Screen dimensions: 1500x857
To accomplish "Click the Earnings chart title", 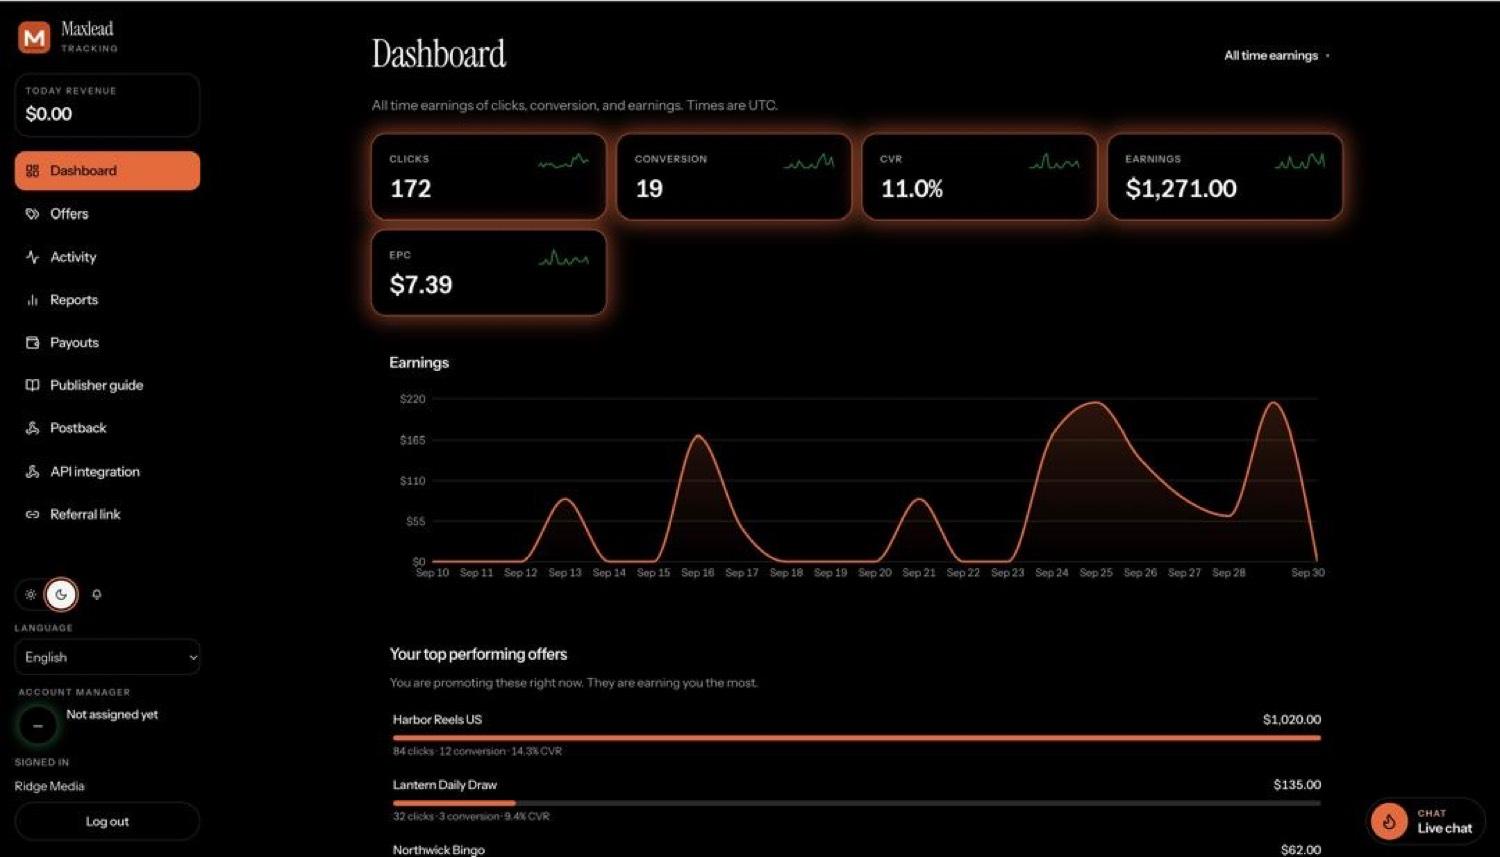I will 419,362.
